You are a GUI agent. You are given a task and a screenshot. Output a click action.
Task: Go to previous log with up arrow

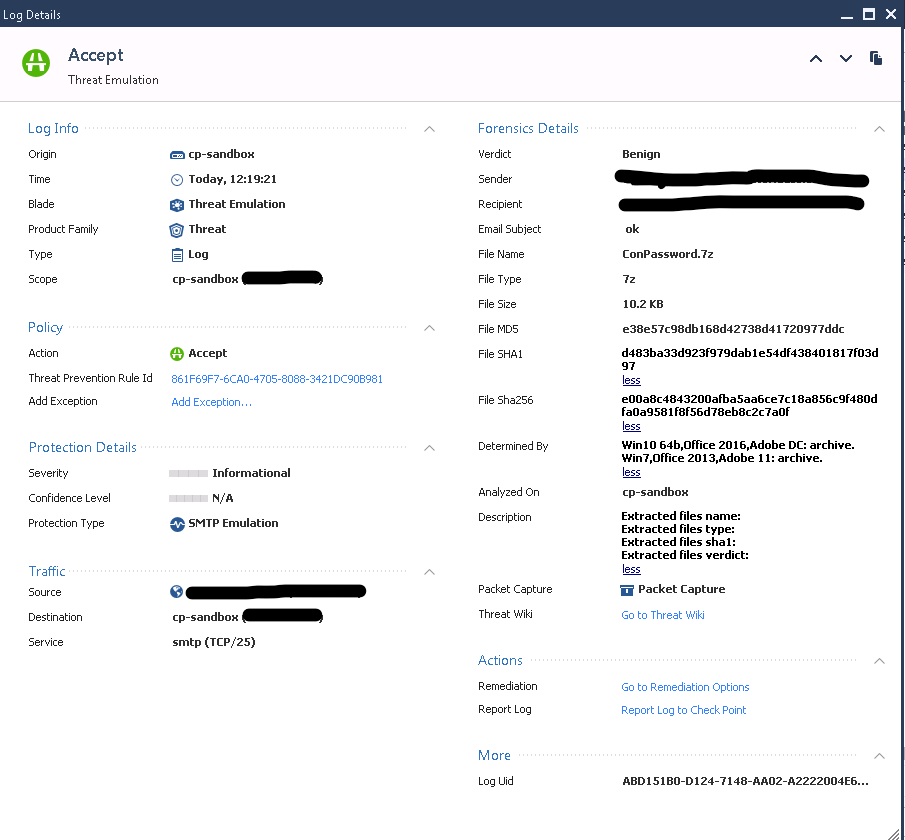click(x=816, y=58)
